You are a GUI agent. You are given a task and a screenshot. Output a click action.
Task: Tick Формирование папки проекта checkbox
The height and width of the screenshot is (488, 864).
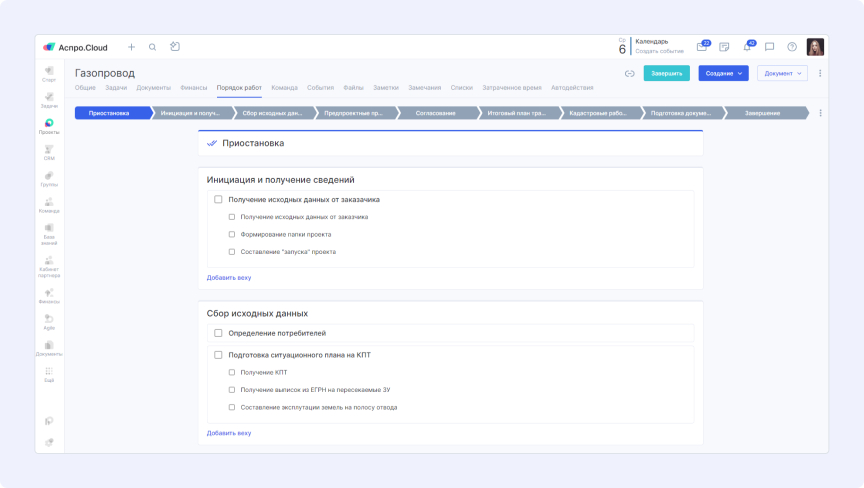point(232,235)
